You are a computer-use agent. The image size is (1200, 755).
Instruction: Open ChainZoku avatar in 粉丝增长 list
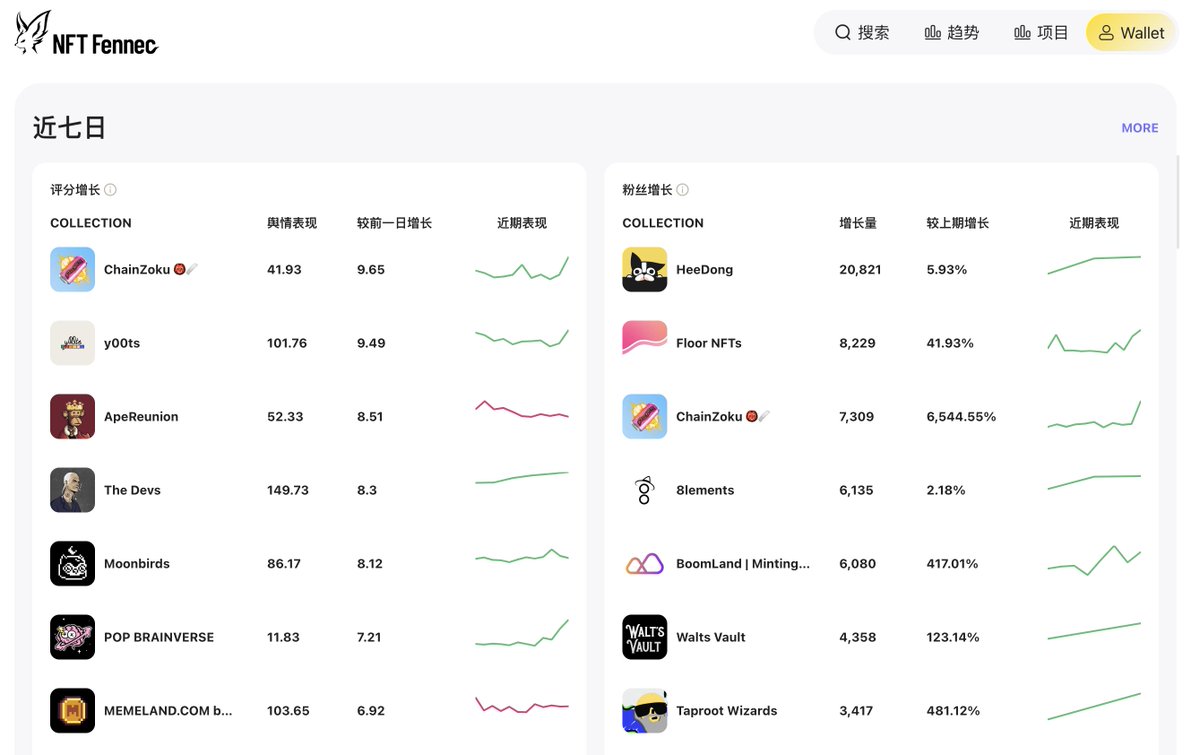(x=644, y=417)
